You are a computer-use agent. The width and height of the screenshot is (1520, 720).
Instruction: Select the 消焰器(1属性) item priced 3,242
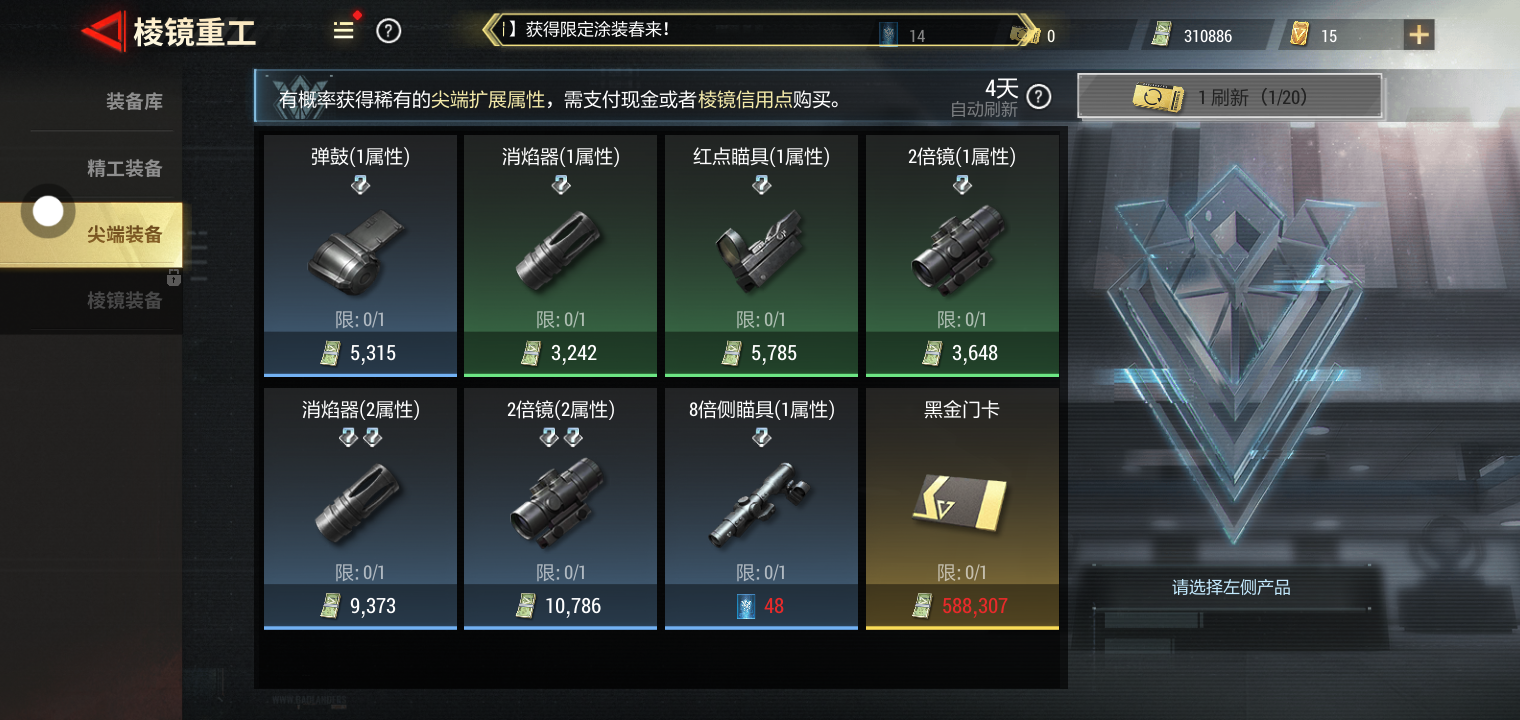coord(560,256)
